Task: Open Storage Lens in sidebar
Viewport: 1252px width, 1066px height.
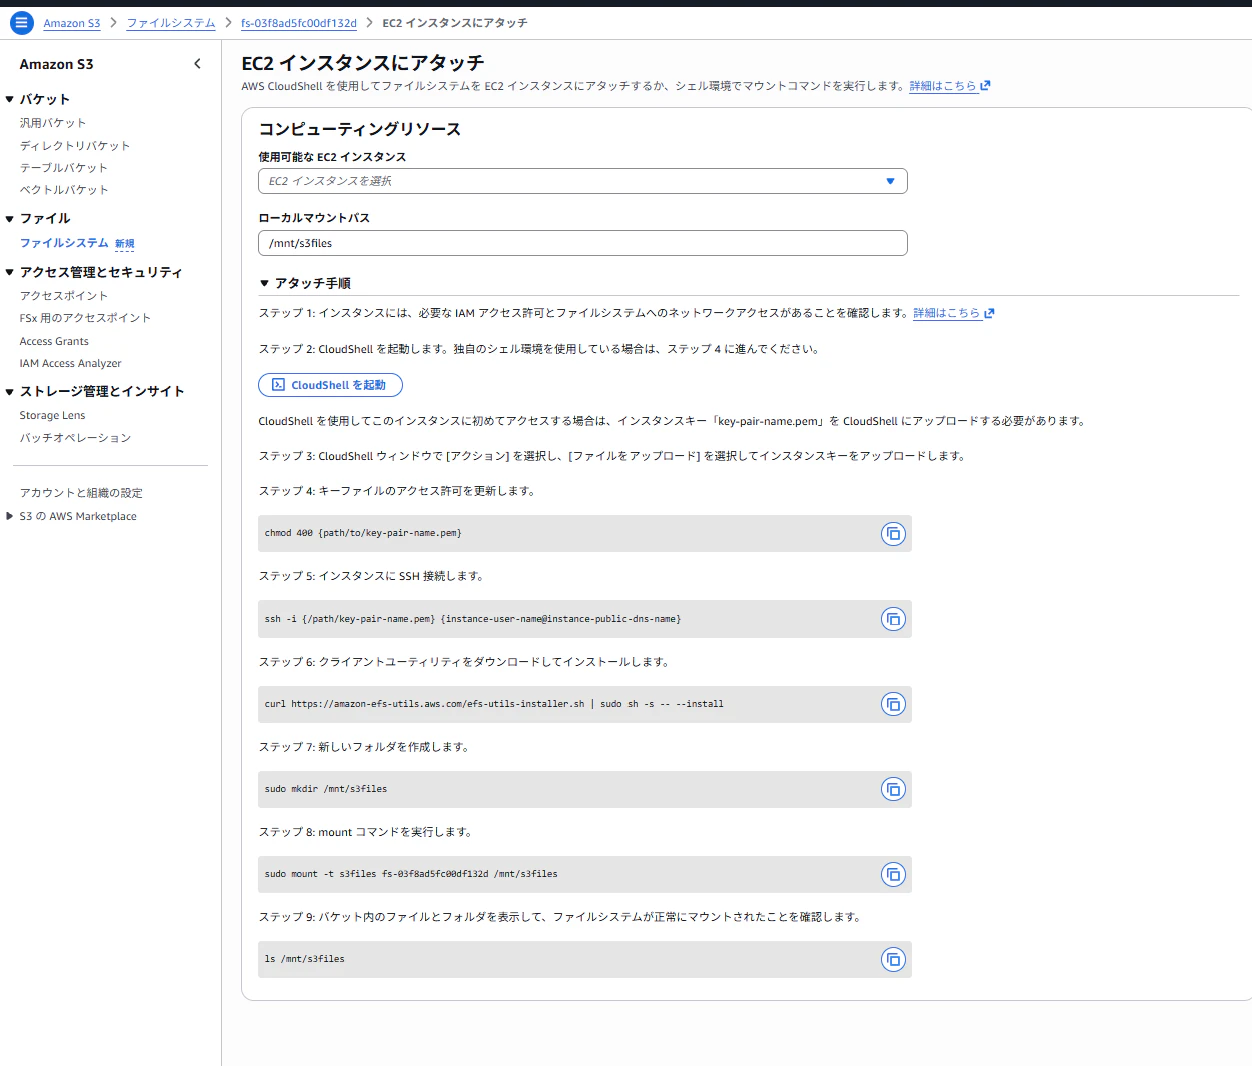Action: coord(52,416)
